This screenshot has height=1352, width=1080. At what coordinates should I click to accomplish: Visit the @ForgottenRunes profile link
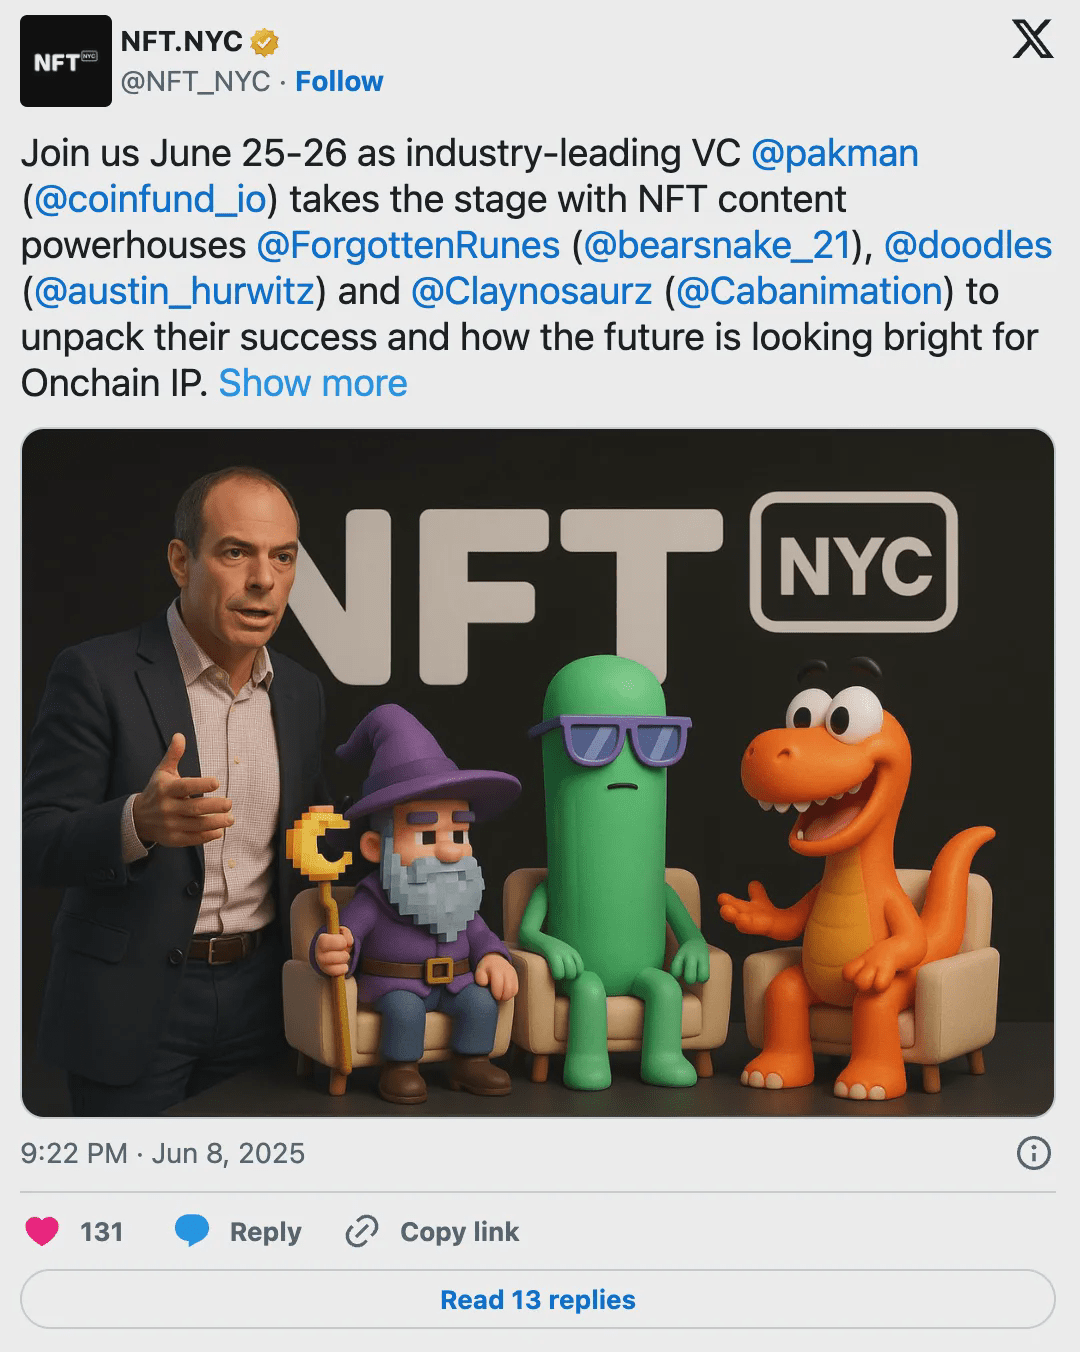click(408, 245)
